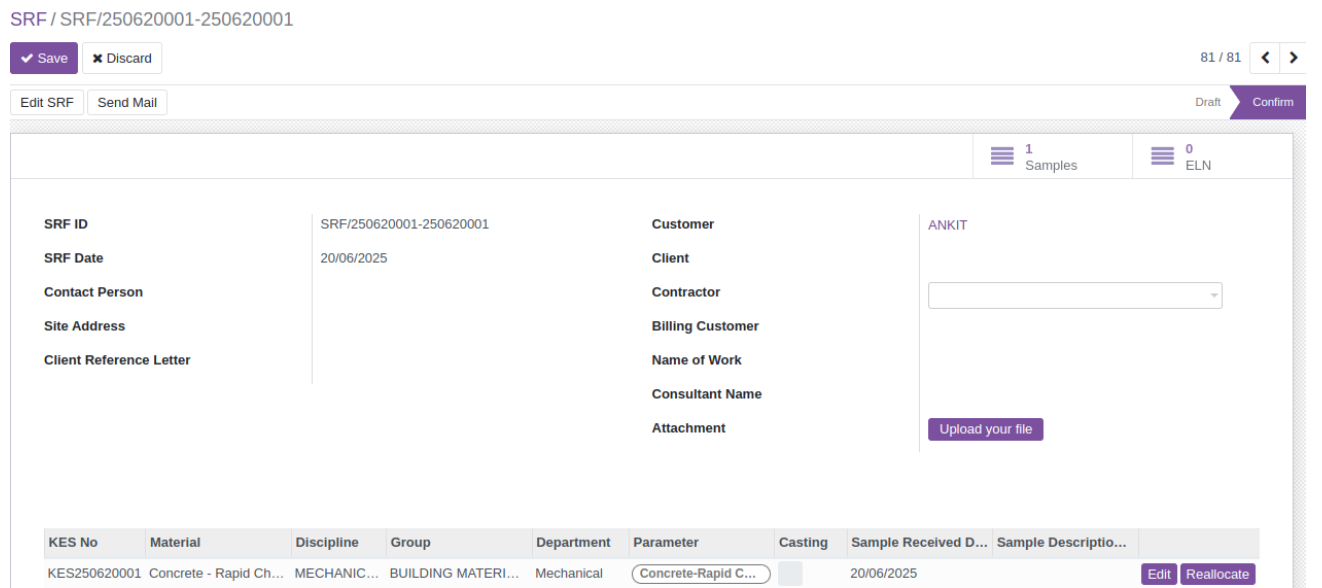
Task: Expand the Contractor dropdown
Action: (1075, 295)
